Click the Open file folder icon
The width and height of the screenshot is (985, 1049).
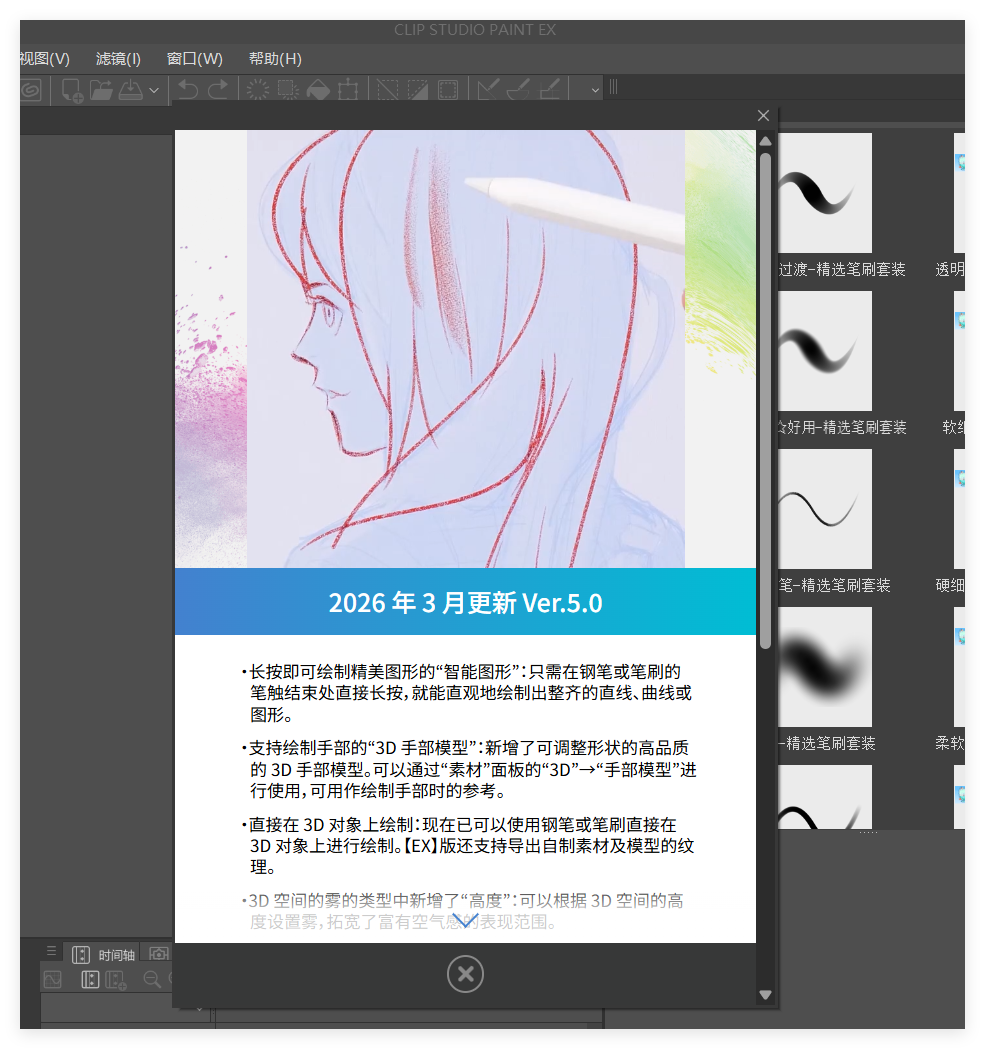coord(101,90)
